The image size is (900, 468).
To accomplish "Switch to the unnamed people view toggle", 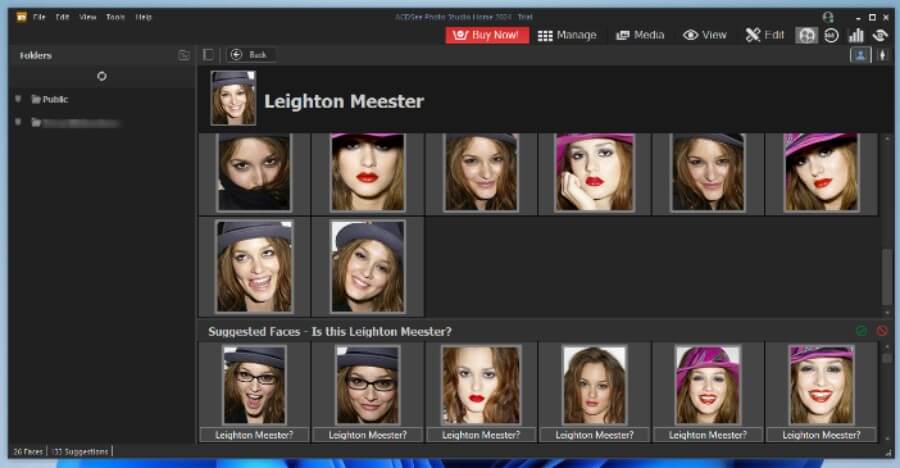I will point(882,55).
